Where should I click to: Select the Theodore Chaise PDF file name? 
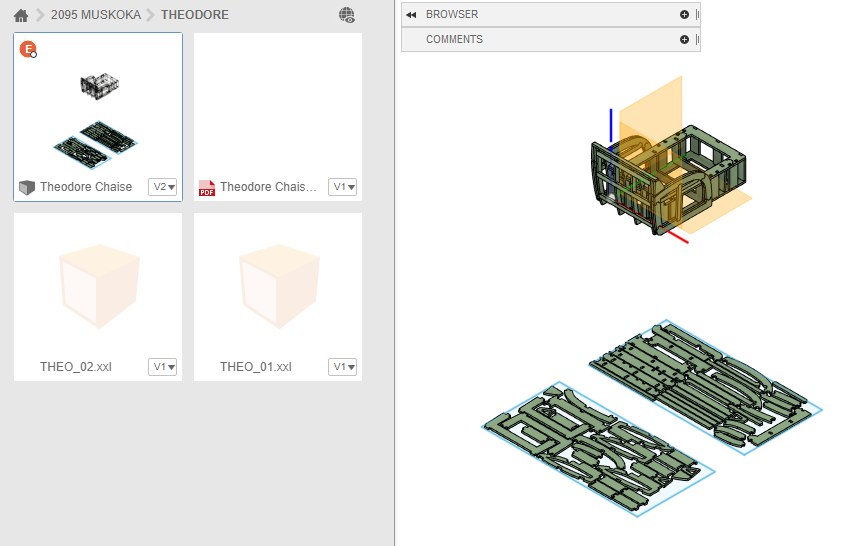pyautogui.click(x=268, y=187)
